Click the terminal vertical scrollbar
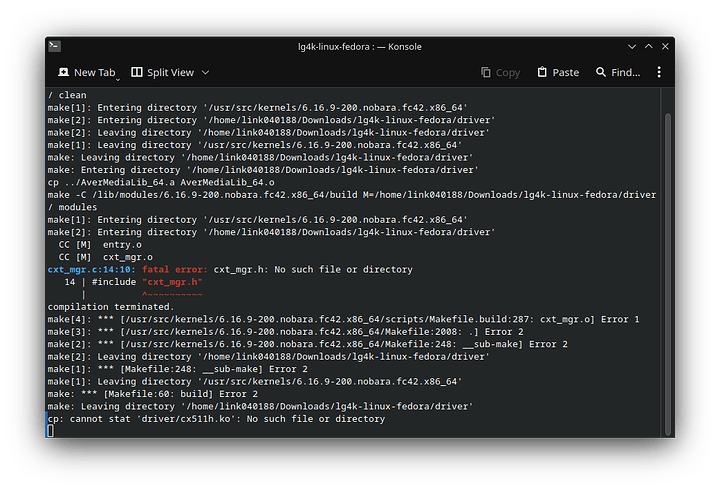Image resolution: width=720 pixels, height=491 pixels. pyautogui.click(x=668, y=274)
